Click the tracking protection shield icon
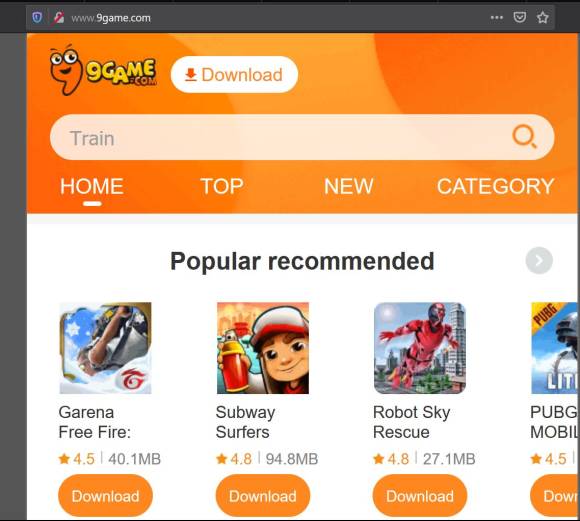Image resolution: width=580 pixels, height=521 pixels. (37, 17)
